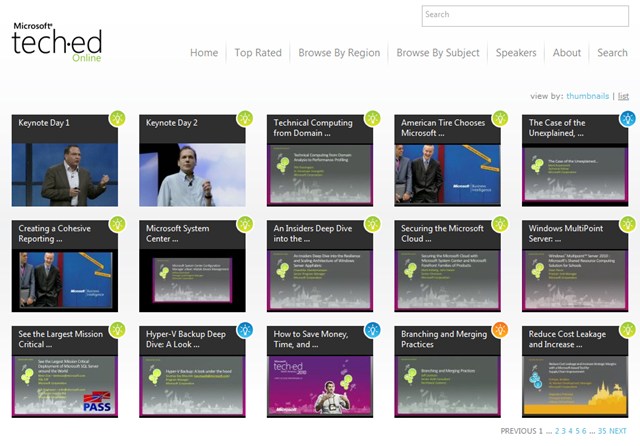
Task: Click the green lightbulb badge on Keynote Day 1
Action: tap(118, 118)
